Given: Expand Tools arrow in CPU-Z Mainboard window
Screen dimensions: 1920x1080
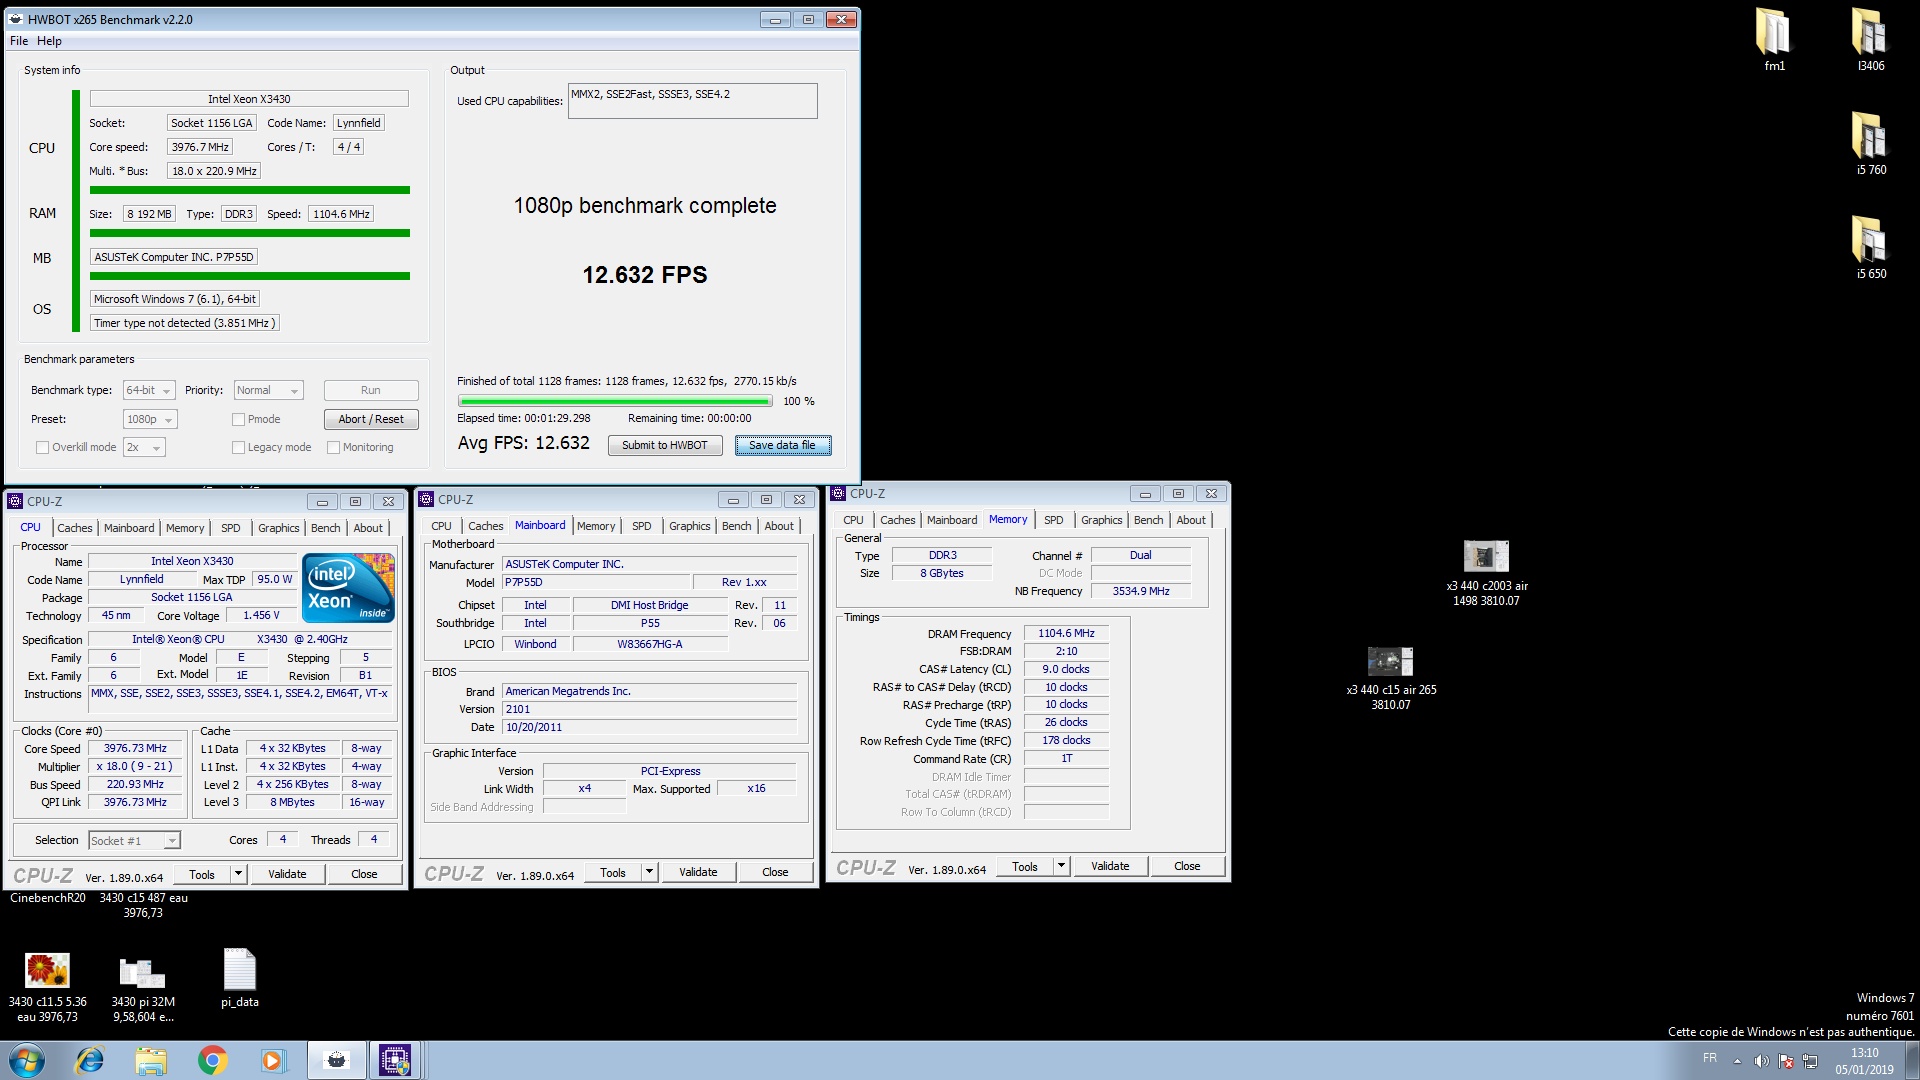Looking at the screenshot, I should tap(649, 872).
